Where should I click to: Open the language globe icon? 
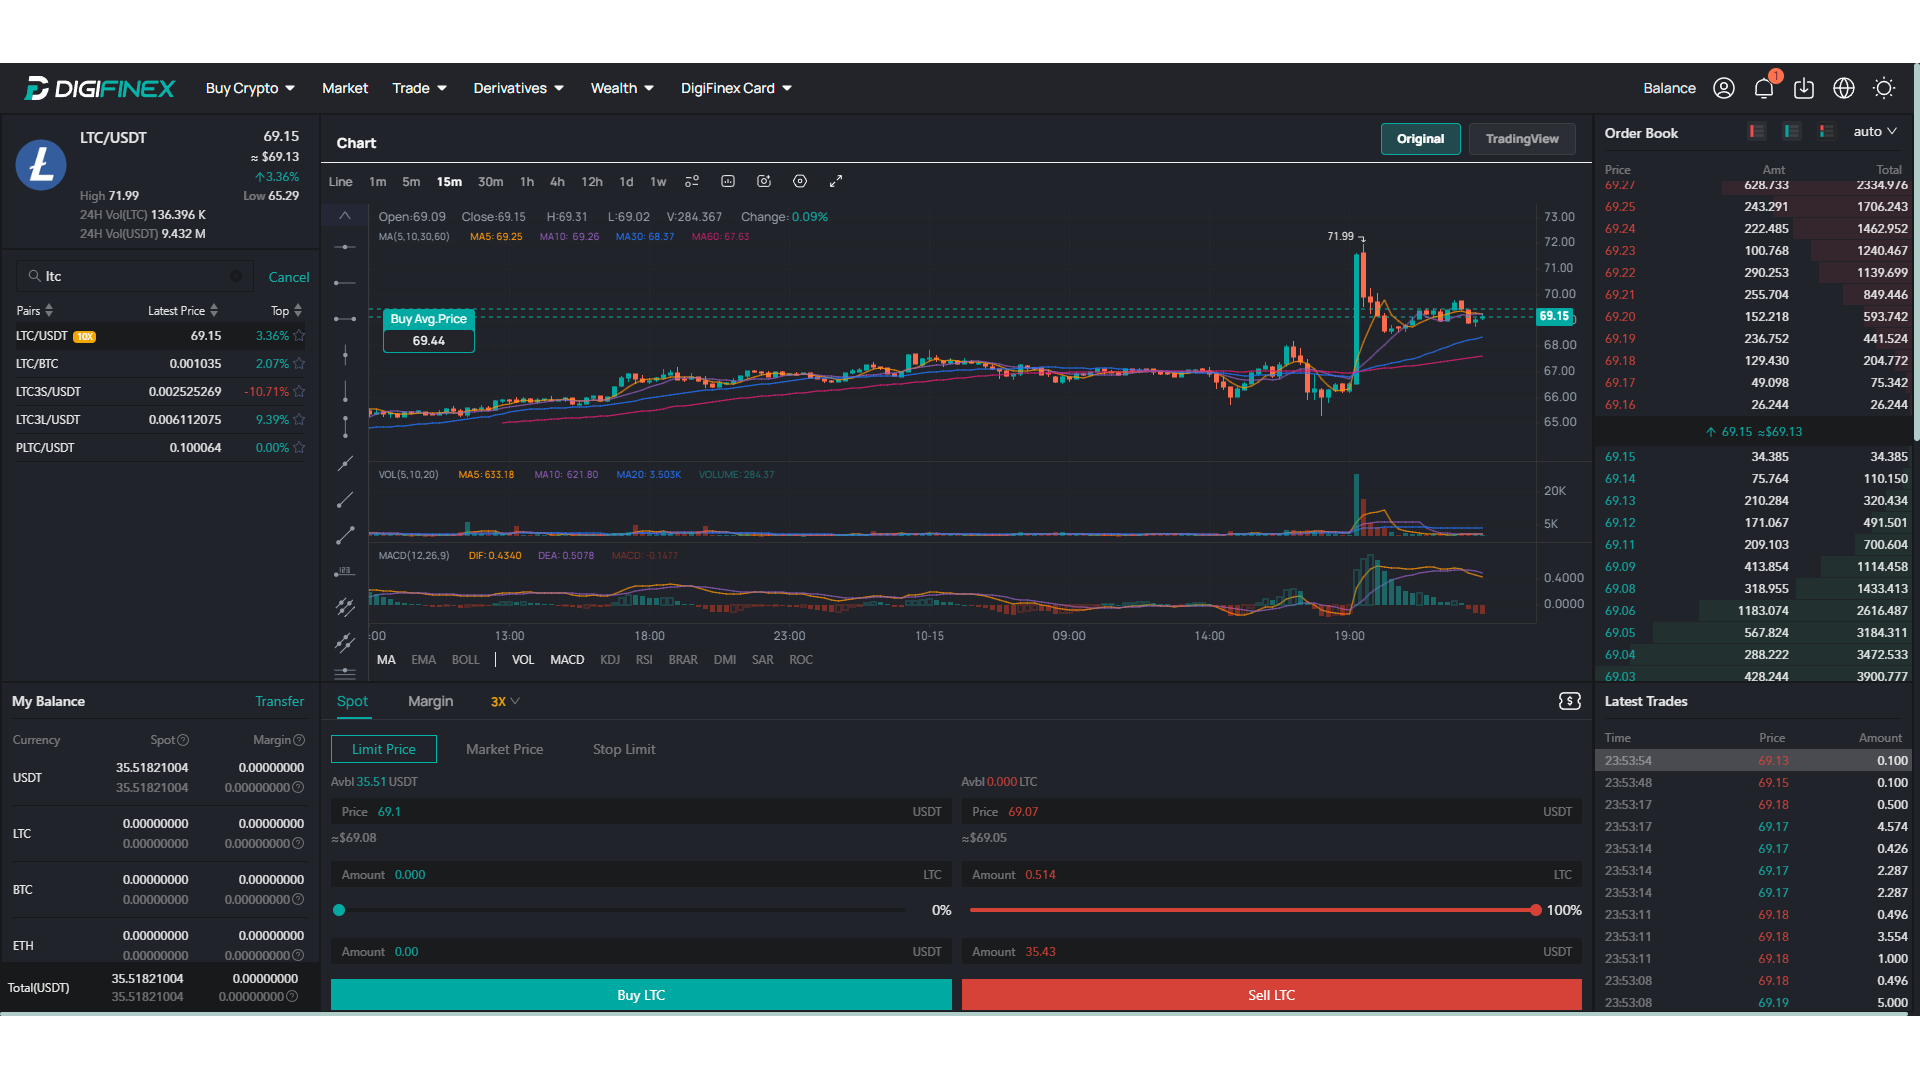(x=1844, y=88)
